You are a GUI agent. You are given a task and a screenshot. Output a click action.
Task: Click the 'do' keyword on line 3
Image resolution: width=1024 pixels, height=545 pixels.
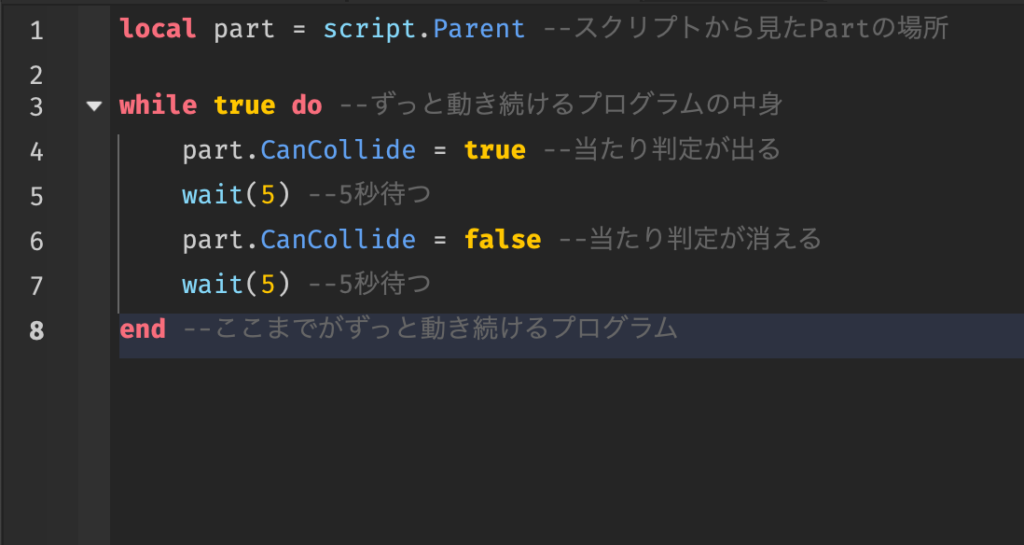pyautogui.click(x=306, y=105)
